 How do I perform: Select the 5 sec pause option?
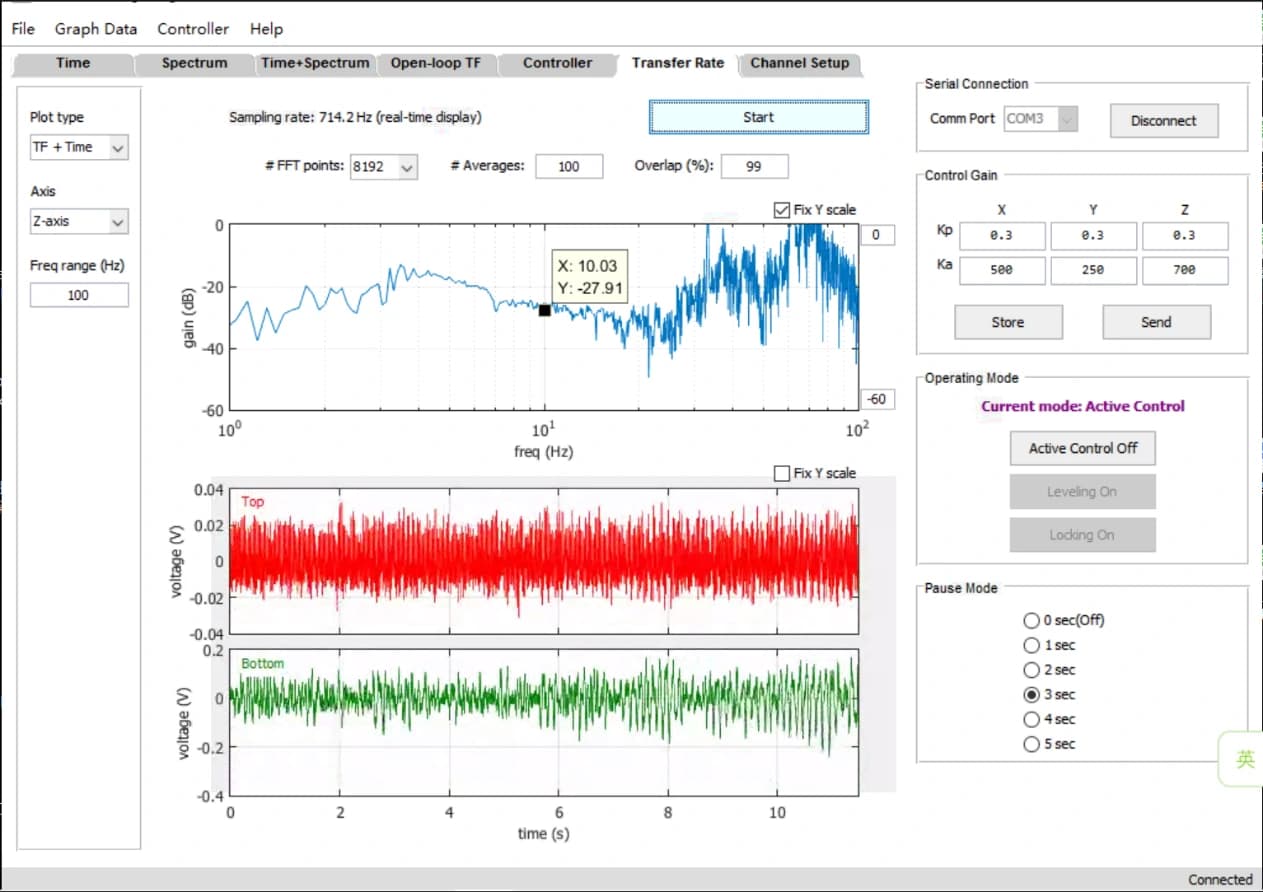click(x=1050, y=744)
